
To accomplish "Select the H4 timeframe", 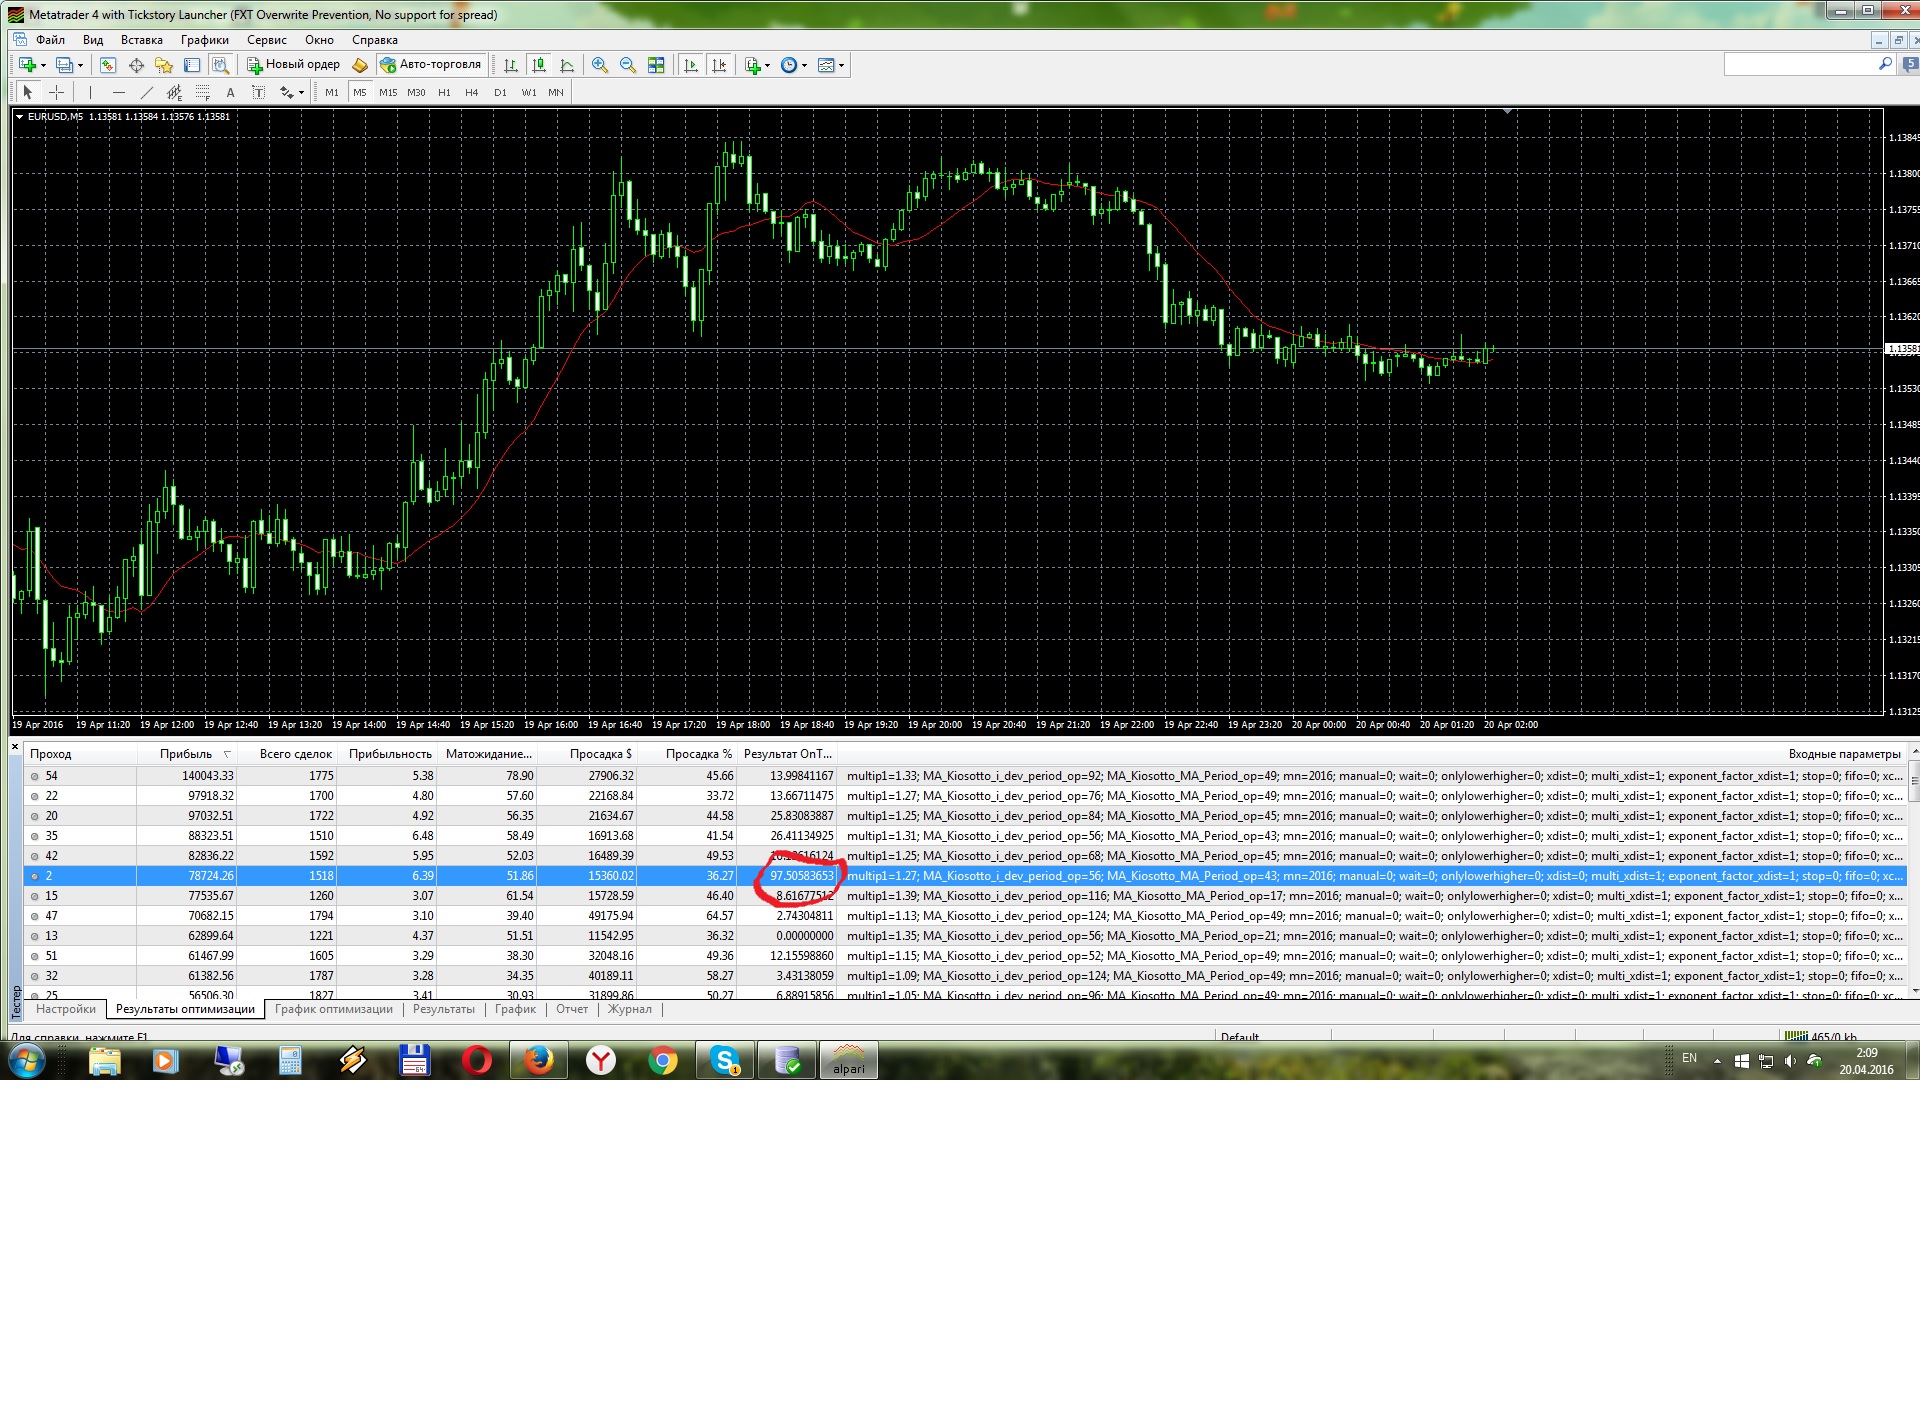I will pyautogui.click(x=472, y=92).
